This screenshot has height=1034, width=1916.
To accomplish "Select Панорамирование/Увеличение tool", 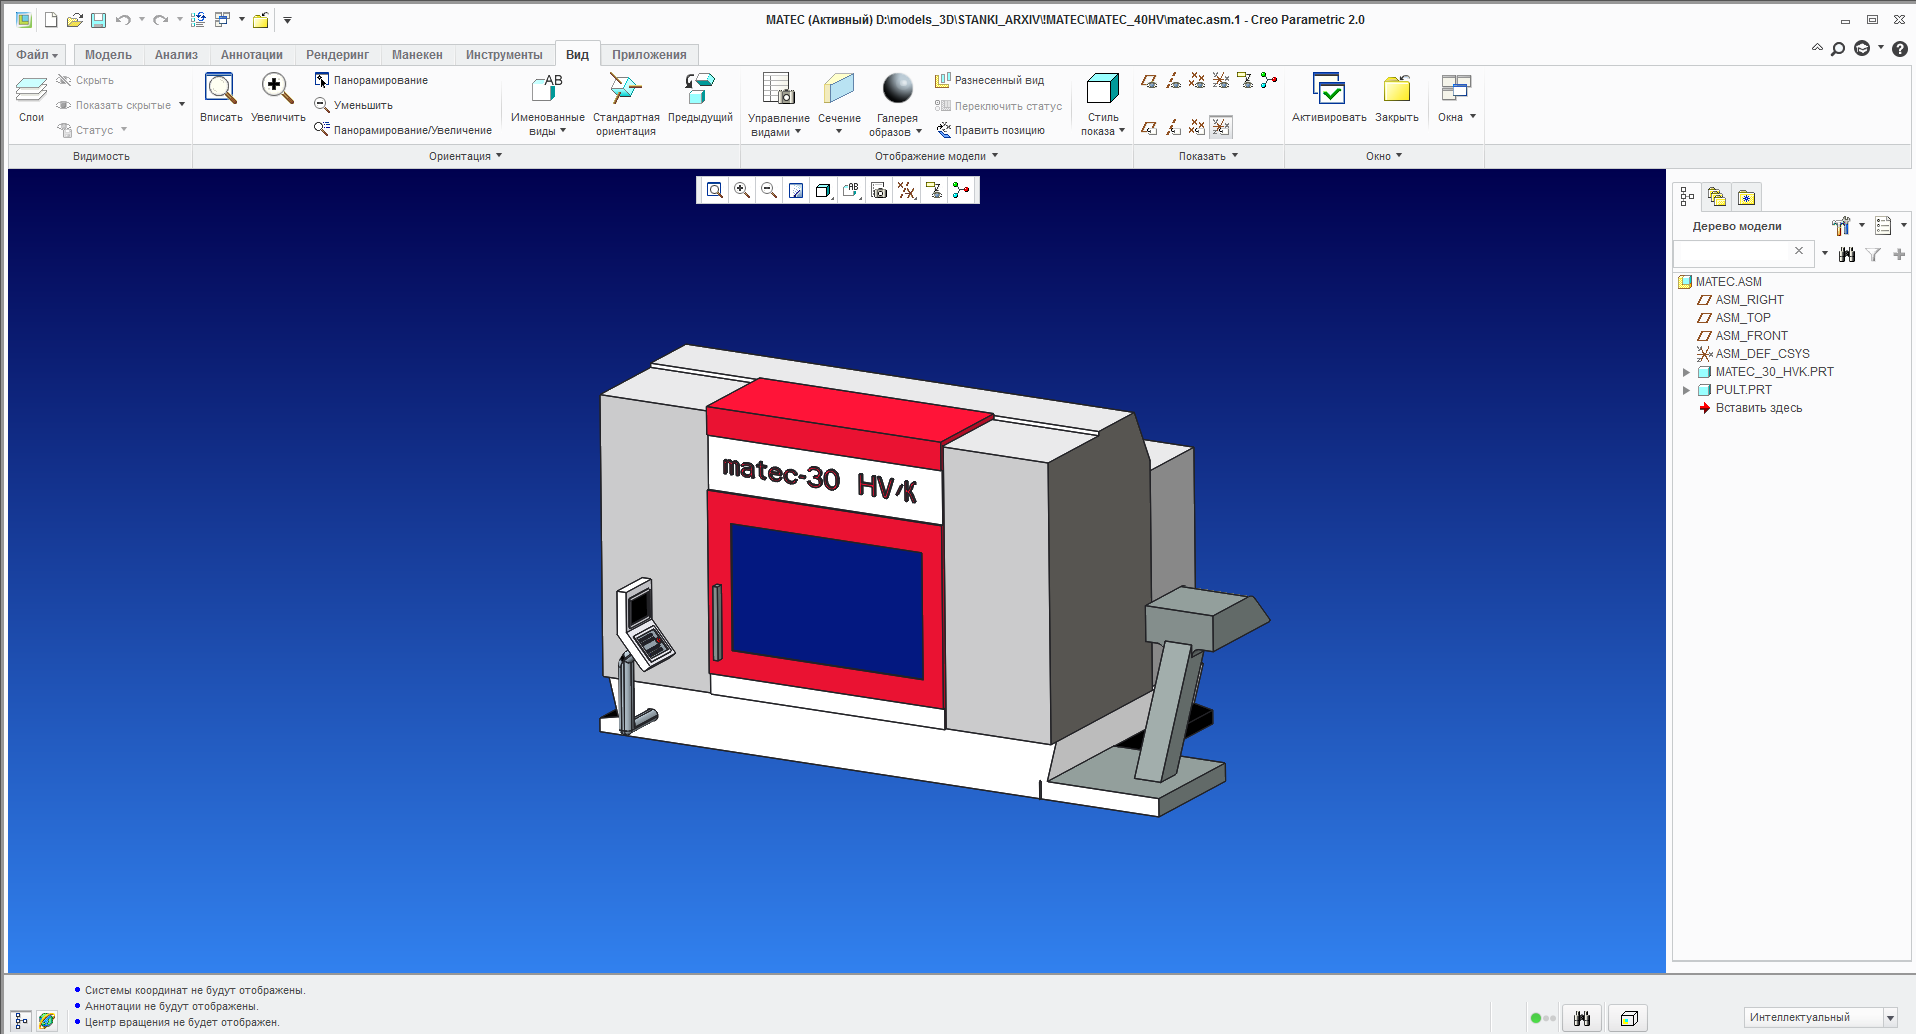I will click(403, 130).
